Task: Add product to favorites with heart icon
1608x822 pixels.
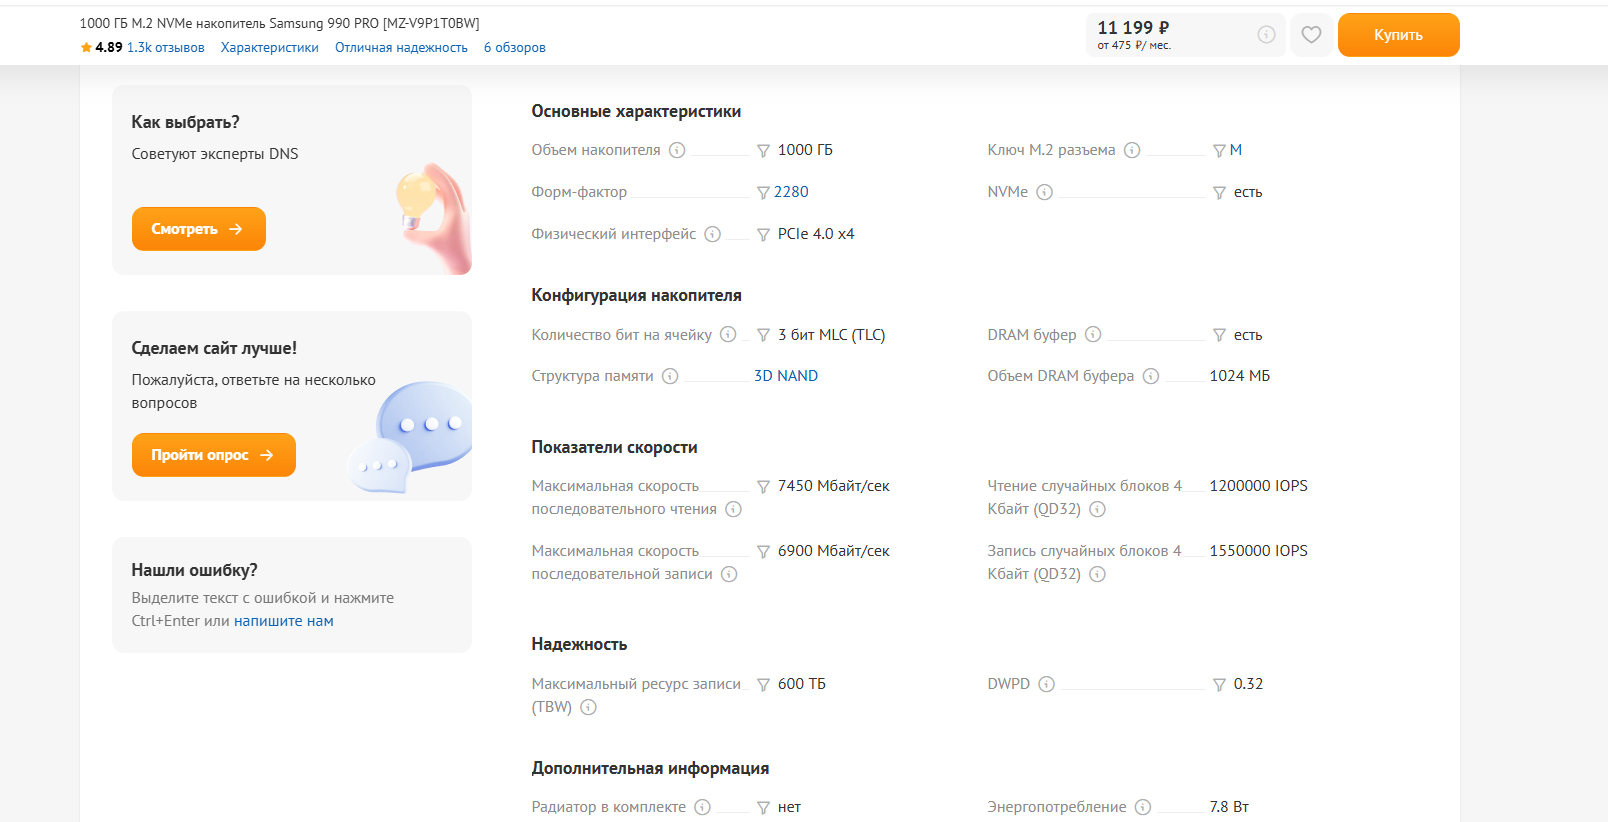Action: point(1311,35)
